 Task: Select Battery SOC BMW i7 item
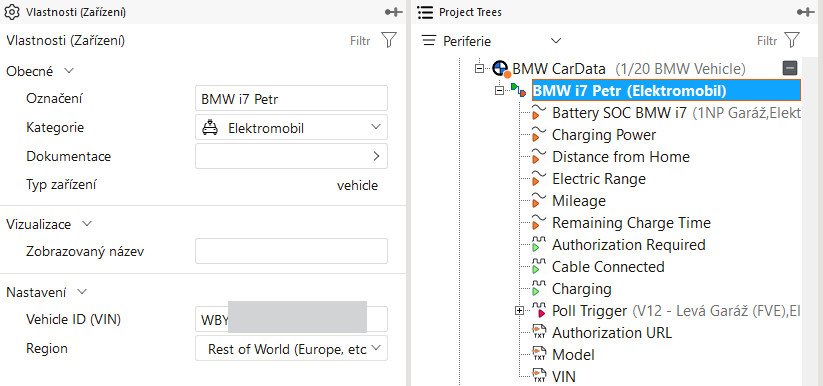[x=619, y=113]
